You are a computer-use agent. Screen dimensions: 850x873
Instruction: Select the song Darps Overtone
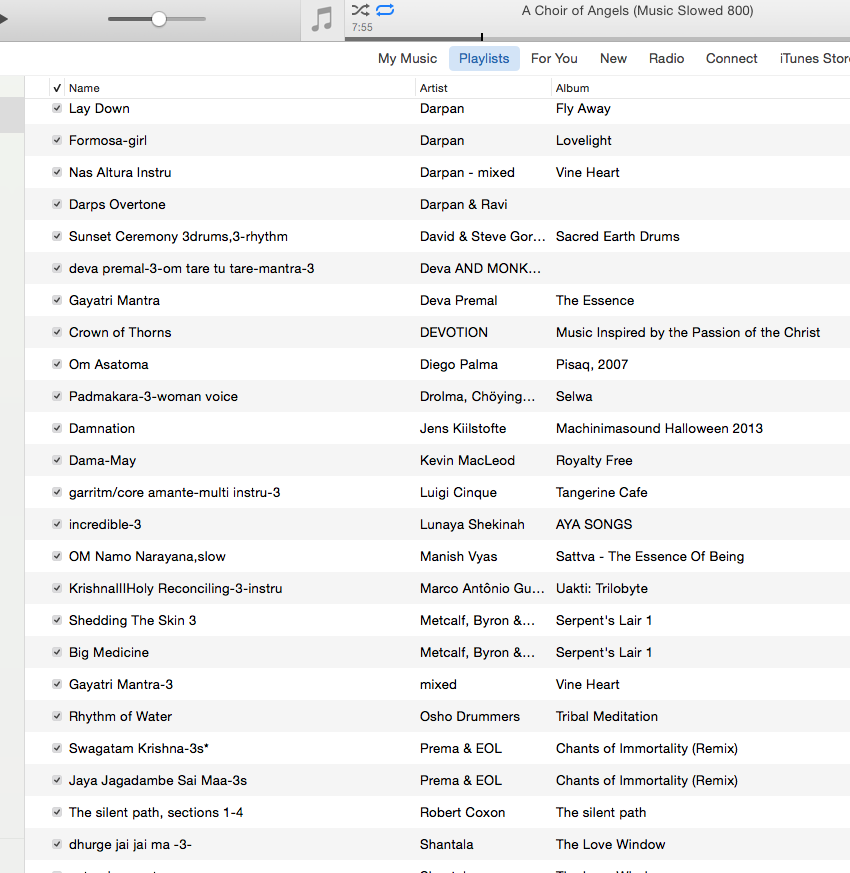point(117,204)
